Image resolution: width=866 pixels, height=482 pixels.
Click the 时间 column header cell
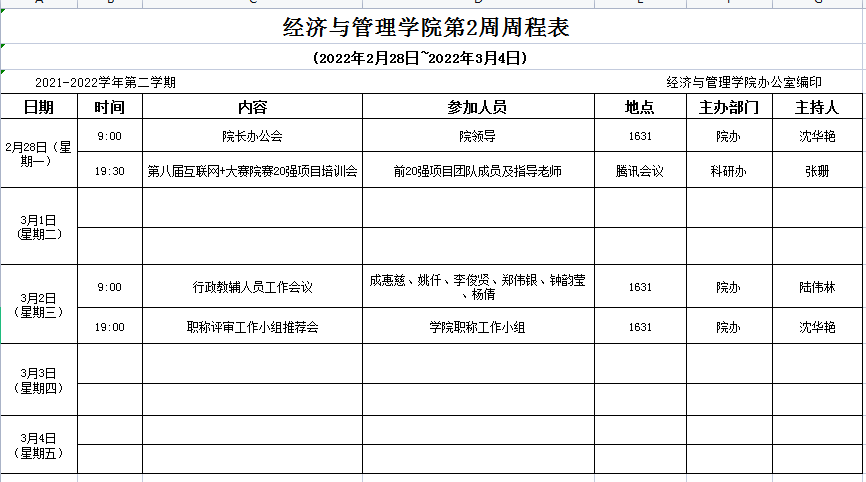(x=110, y=107)
